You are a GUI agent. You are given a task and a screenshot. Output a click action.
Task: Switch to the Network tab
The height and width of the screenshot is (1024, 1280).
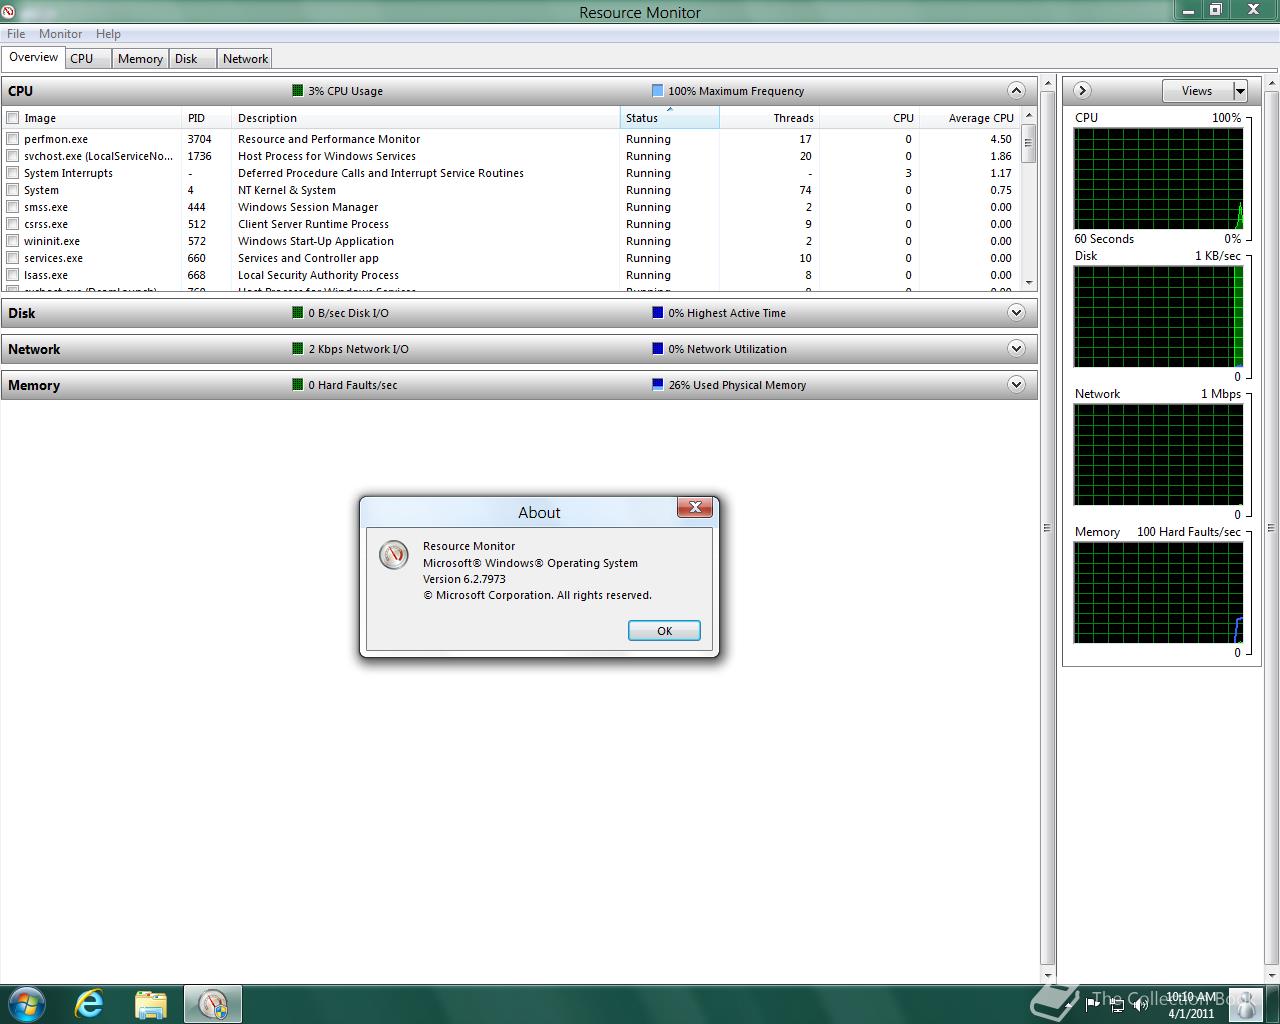[x=245, y=59]
